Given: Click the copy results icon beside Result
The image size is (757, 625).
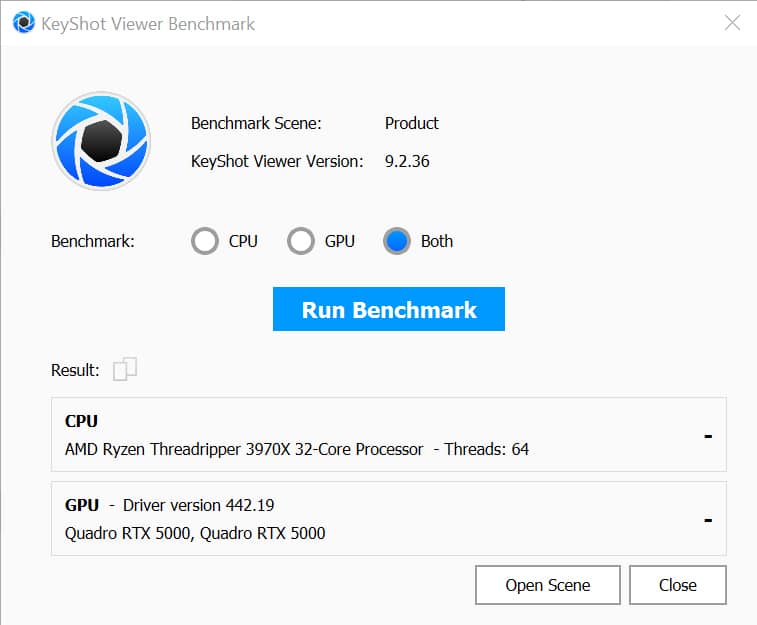Looking at the screenshot, I should pos(125,369).
